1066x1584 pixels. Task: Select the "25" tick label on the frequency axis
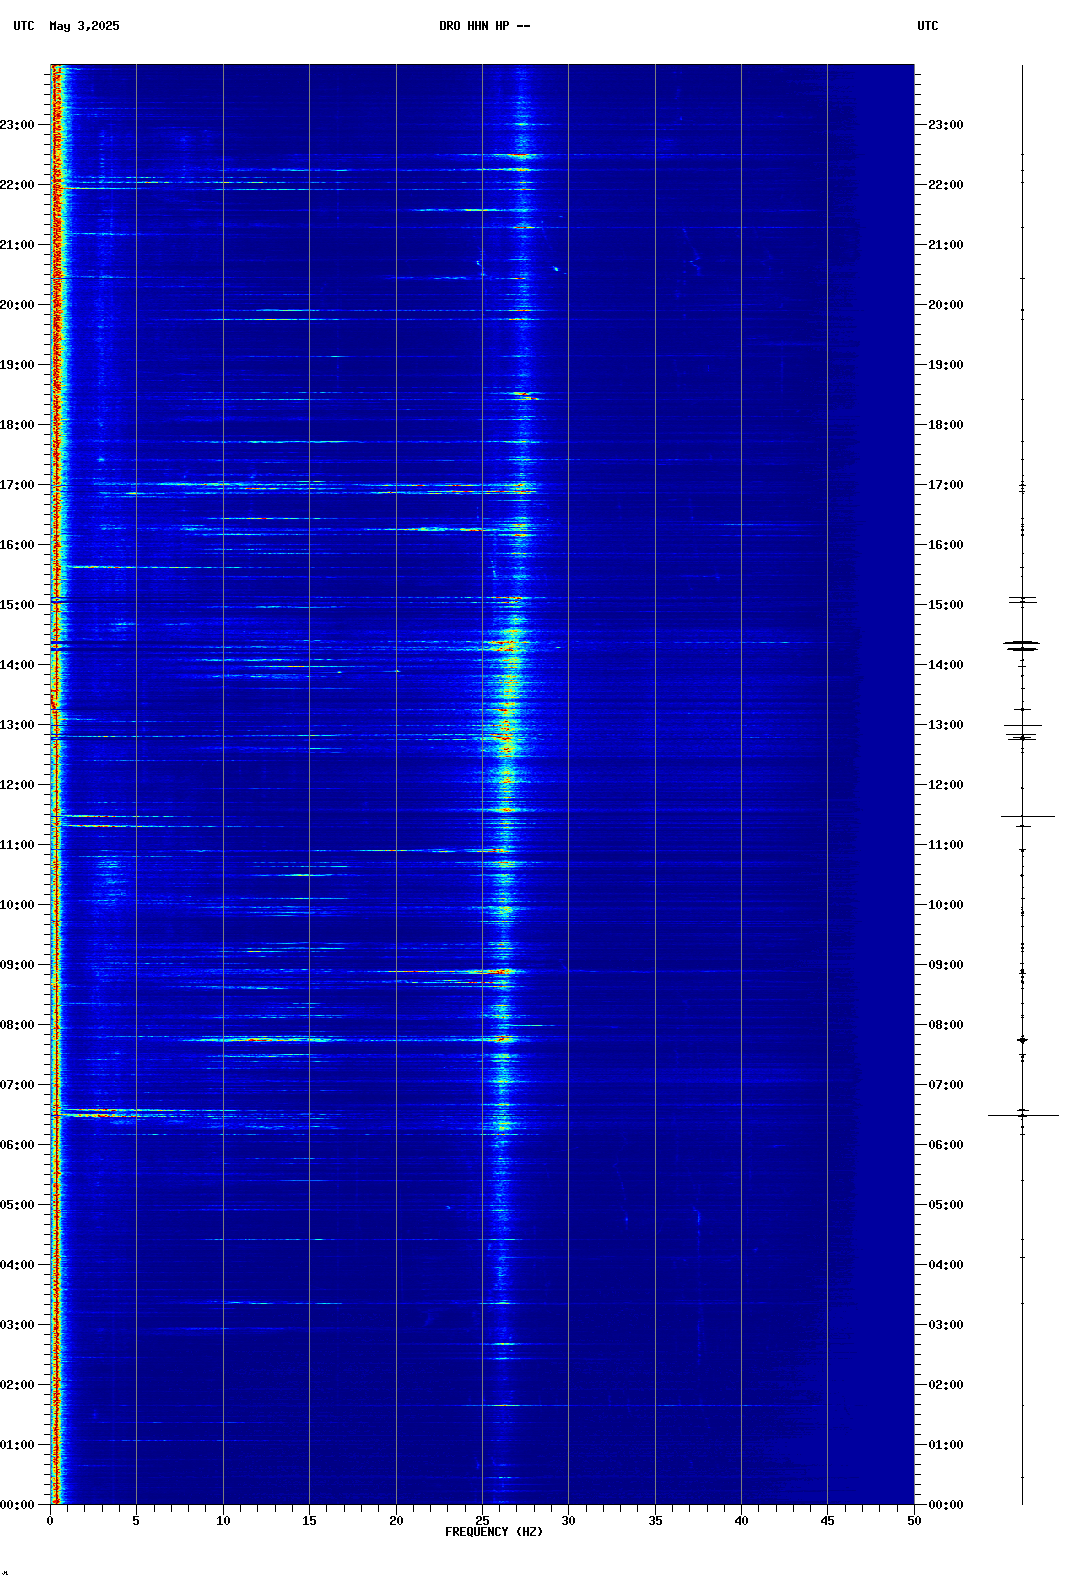tap(482, 1521)
